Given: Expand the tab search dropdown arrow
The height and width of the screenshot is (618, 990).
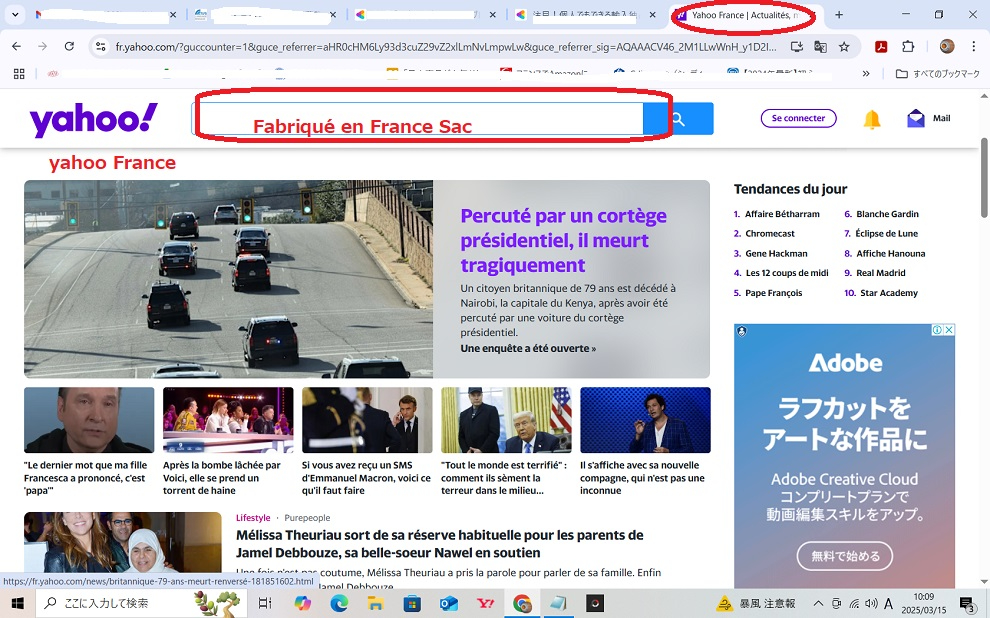Looking at the screenshot, I should [x=15, y=15].
